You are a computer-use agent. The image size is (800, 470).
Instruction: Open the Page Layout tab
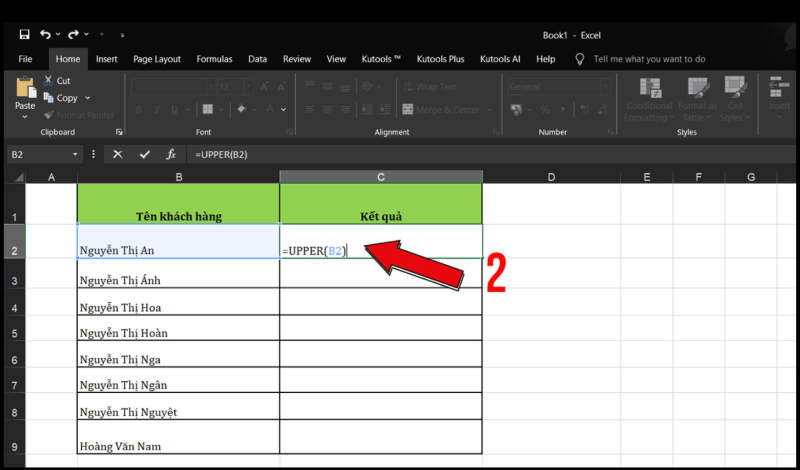(x=157, y=59)
